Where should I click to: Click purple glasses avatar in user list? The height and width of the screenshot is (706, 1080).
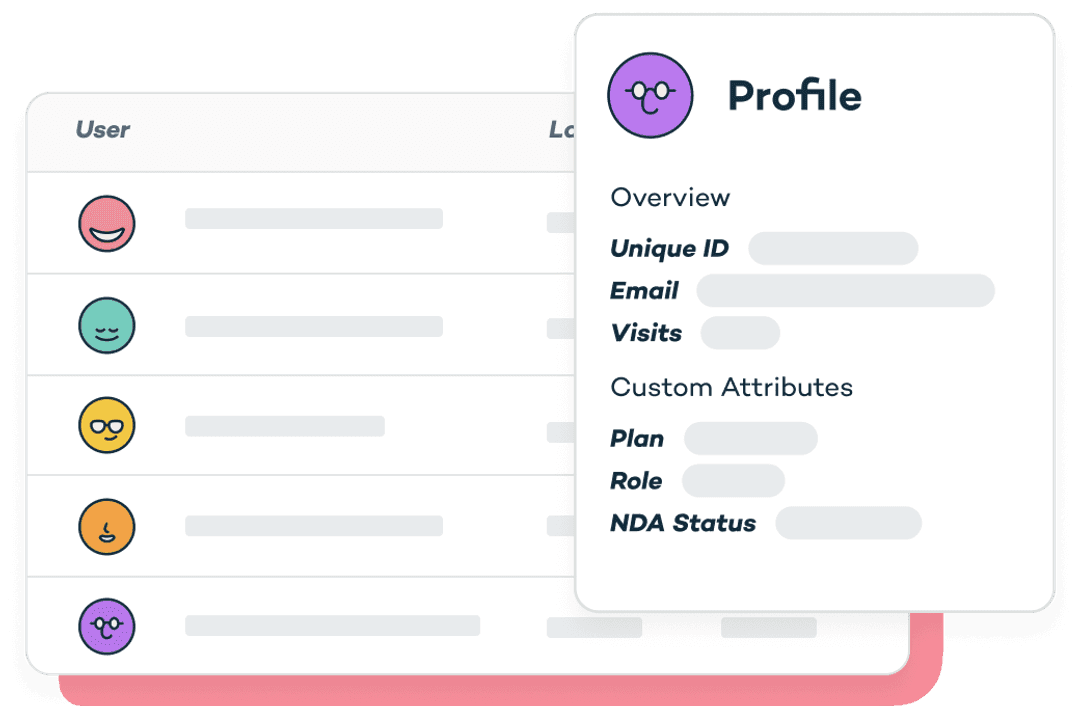107,626
